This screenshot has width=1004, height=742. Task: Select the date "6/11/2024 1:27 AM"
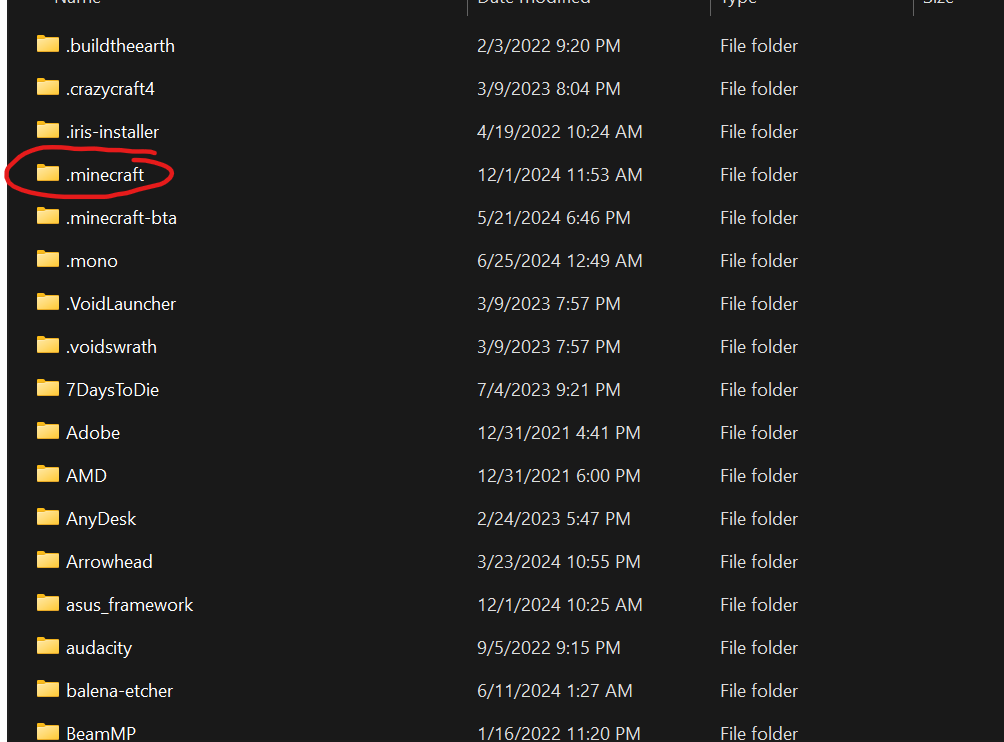(555, 691)
